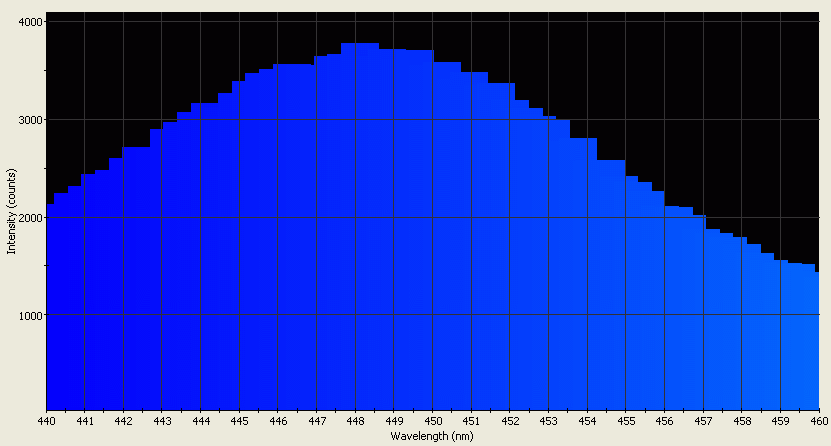The image size is (831, 446).
Task: Click the 459 wavelength axis label
Action: 781,421
